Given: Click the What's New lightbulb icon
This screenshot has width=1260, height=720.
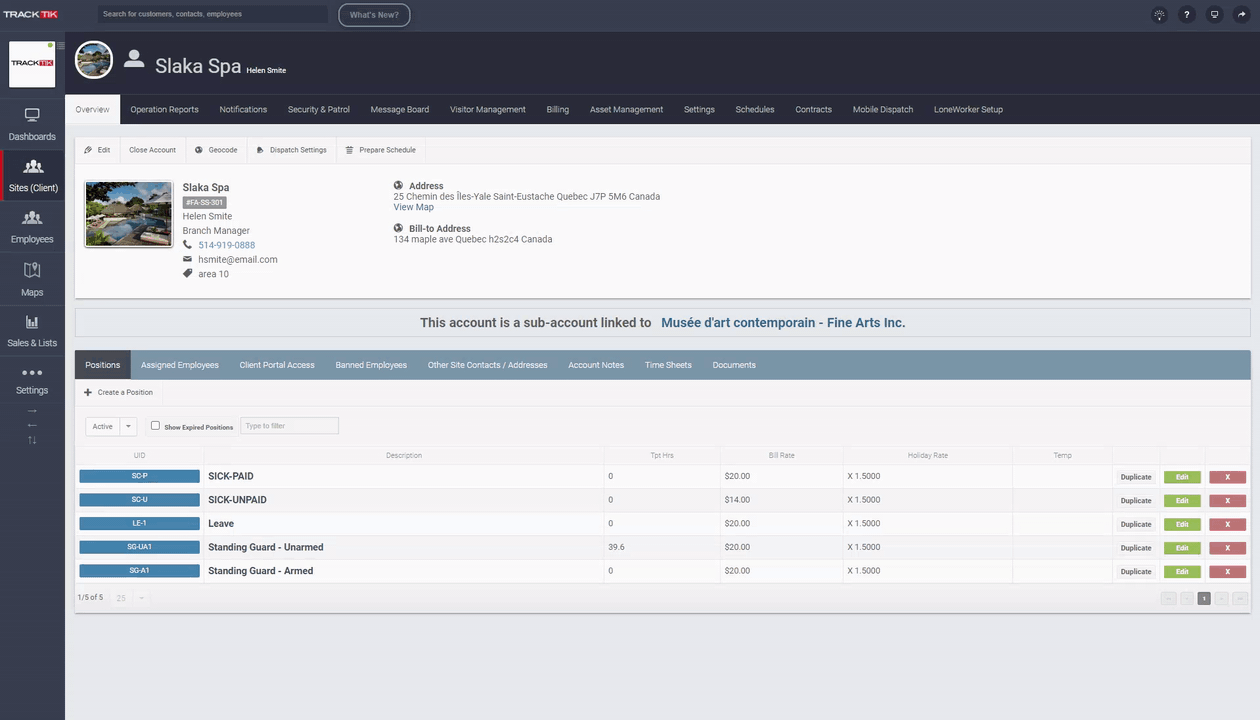Looking at the screenshot, I should click(1159, 14).
